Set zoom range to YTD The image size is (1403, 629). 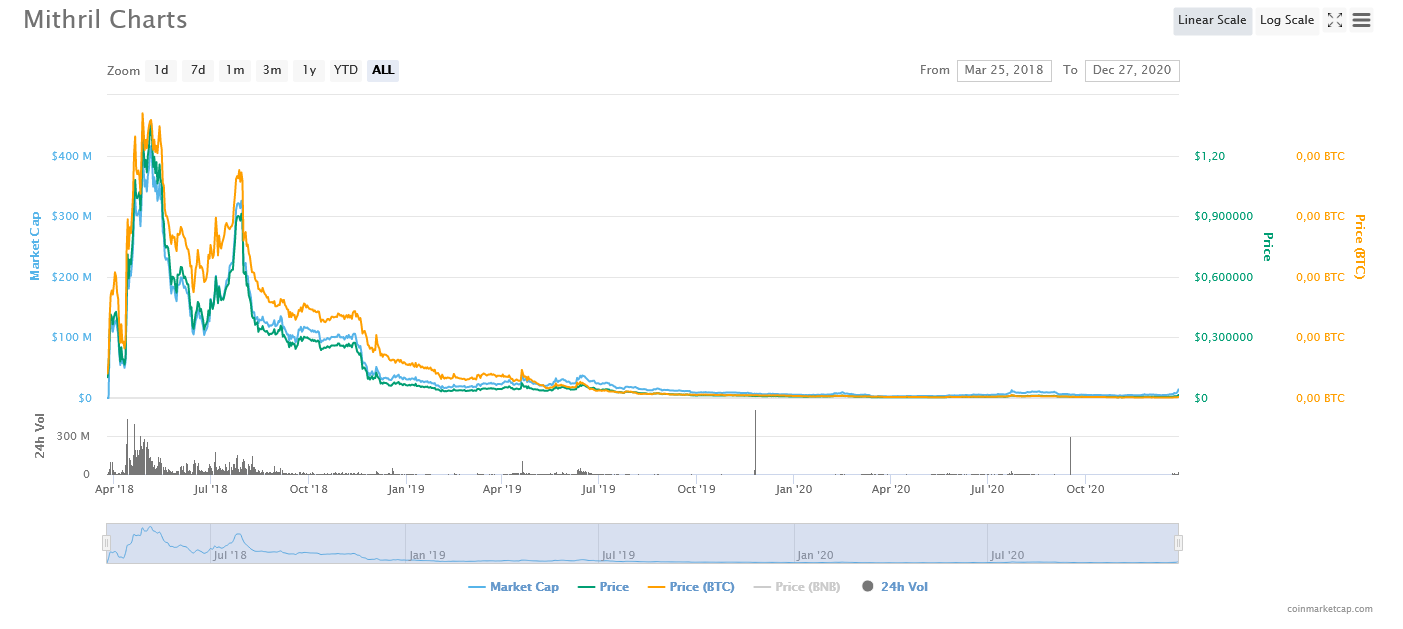coord(346,70)
